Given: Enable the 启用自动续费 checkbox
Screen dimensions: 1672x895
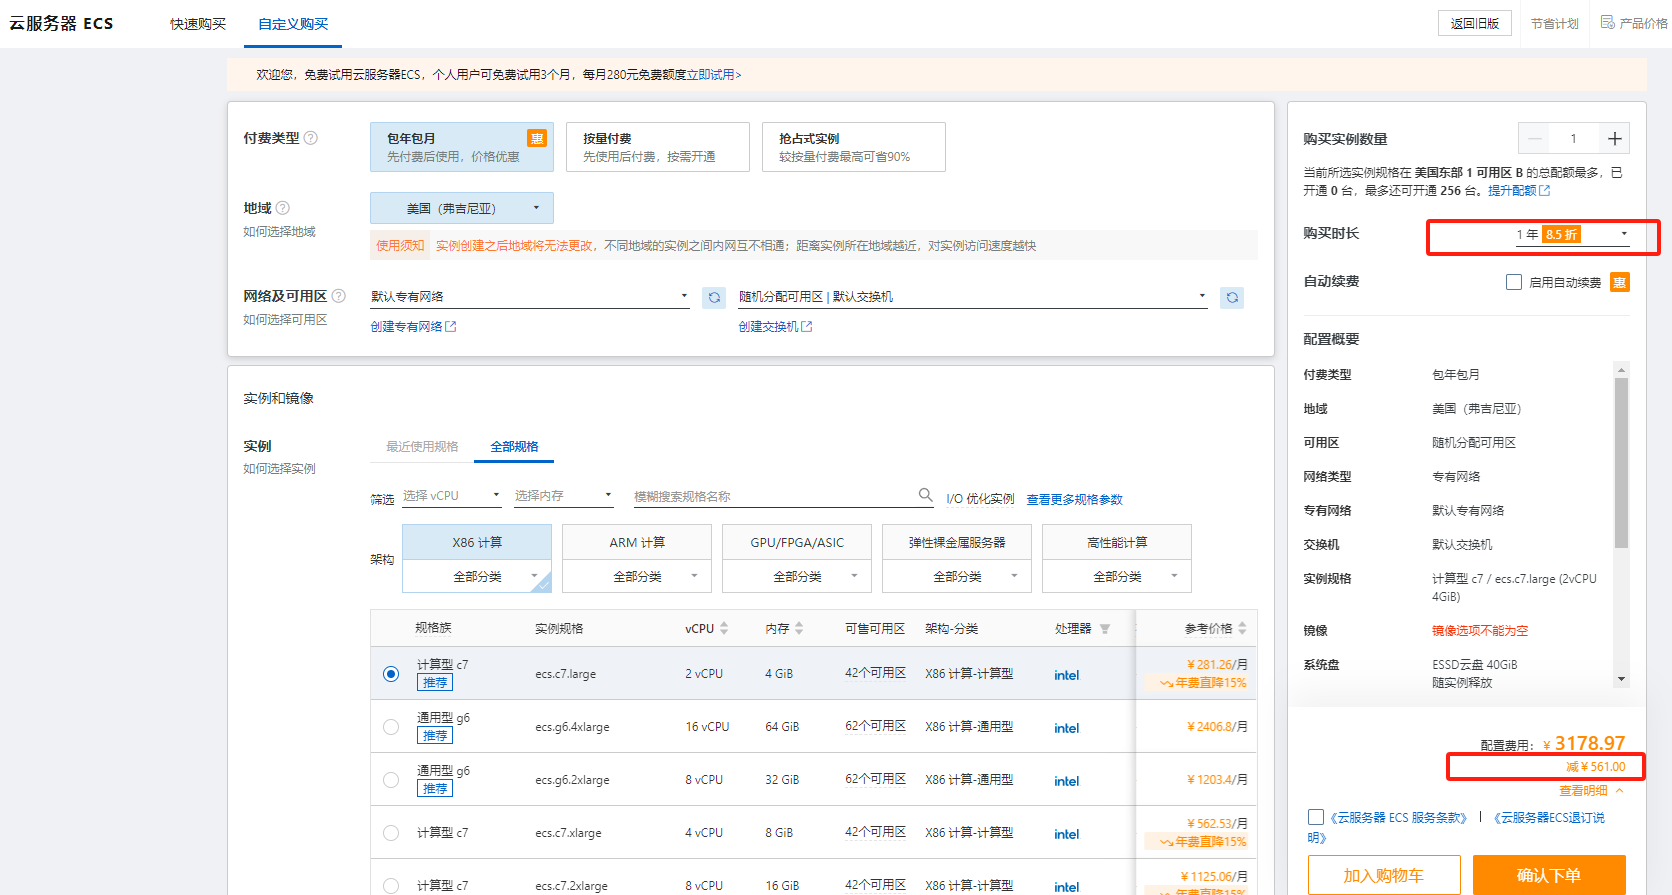Looking at the screenshot, I should [1514, 282].
